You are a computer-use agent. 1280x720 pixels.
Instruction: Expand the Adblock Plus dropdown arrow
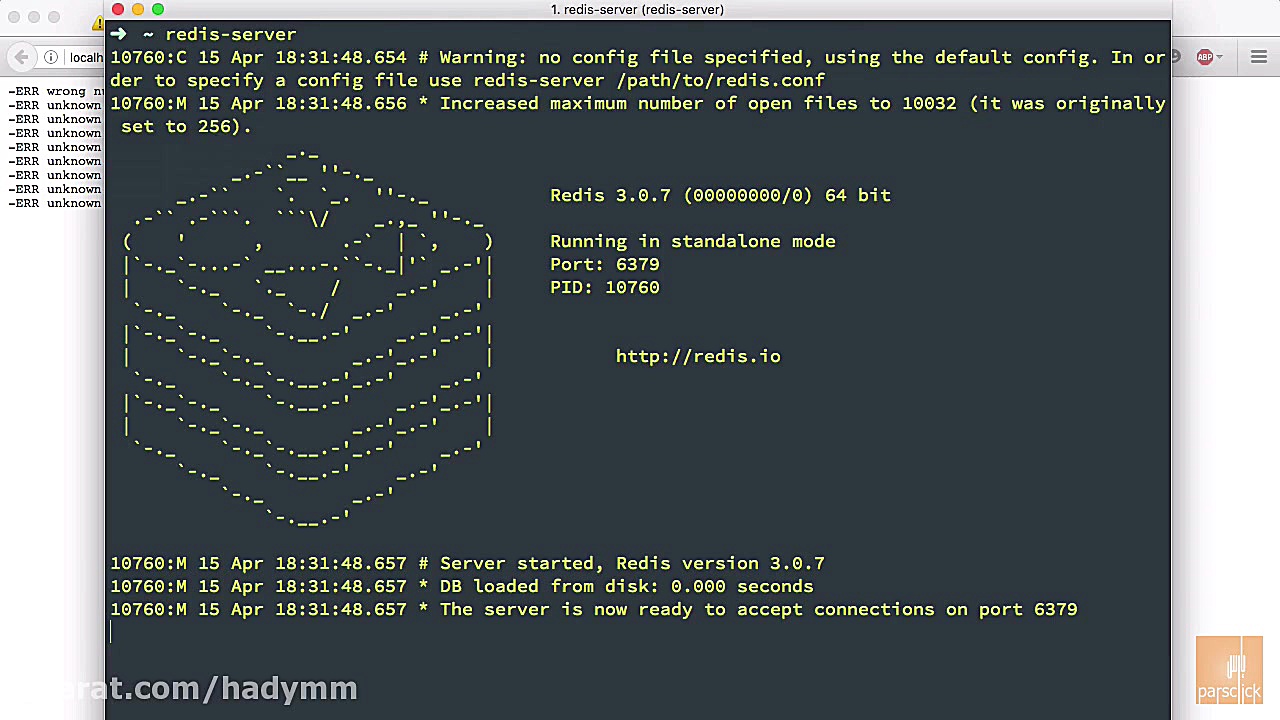point(1221,57)
